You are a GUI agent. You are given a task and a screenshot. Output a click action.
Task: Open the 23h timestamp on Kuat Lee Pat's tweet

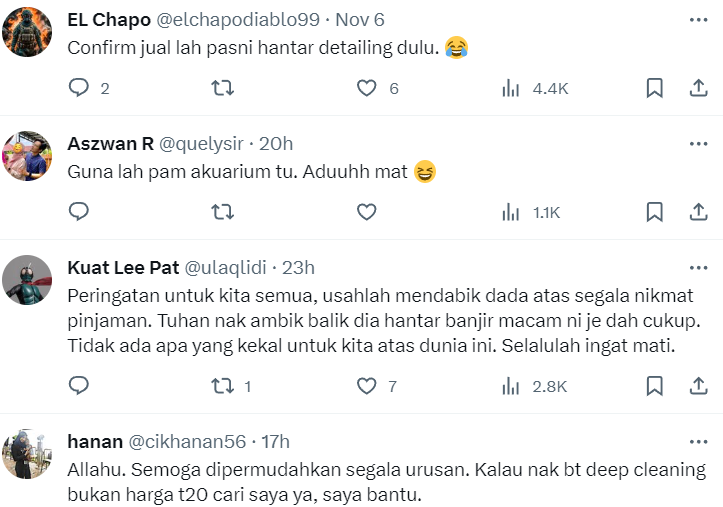[x=298, y=267]
